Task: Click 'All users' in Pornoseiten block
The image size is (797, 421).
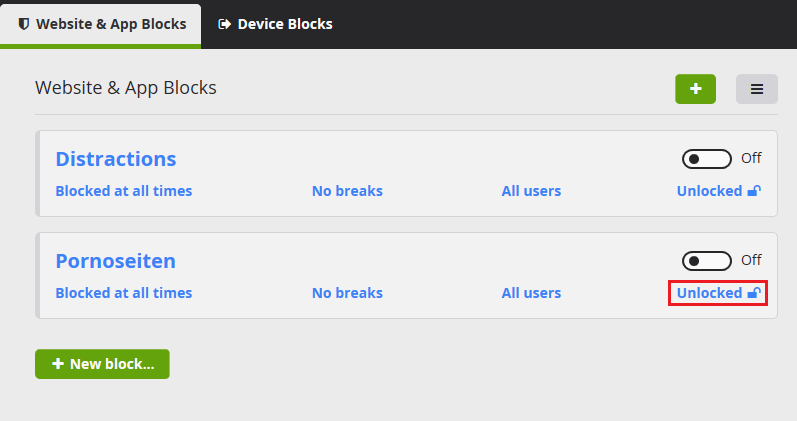Action: pos(531,293)
